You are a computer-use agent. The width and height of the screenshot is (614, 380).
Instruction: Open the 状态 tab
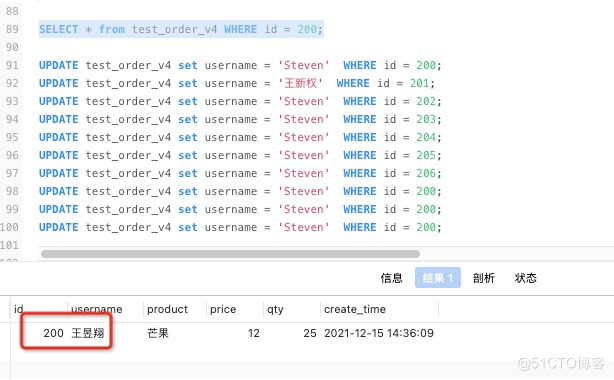coord(525,278)
